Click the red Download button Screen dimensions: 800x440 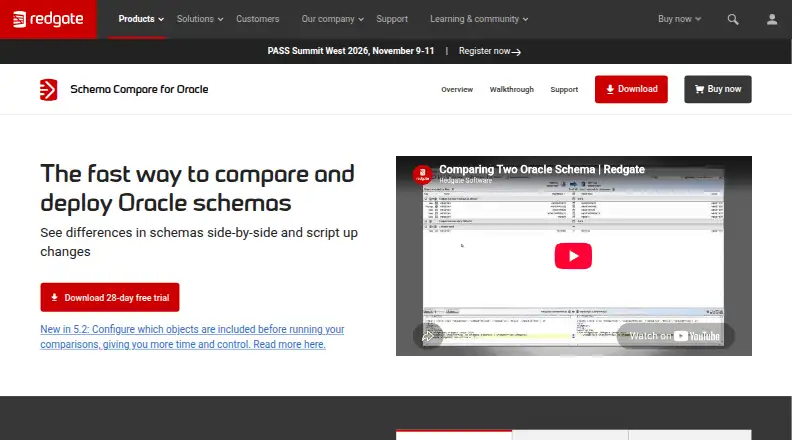click(x=631, y=89)
